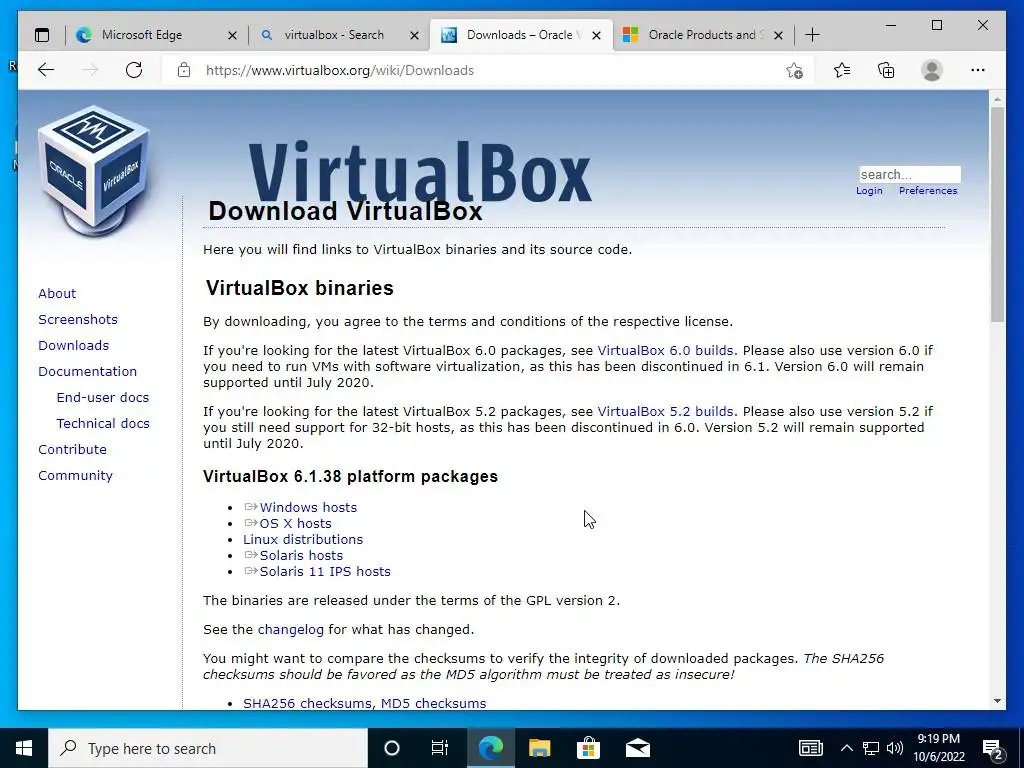Open the Community sidebar link
The height and width of the screenshot is (768, 1024).
(x=75, y=476)
